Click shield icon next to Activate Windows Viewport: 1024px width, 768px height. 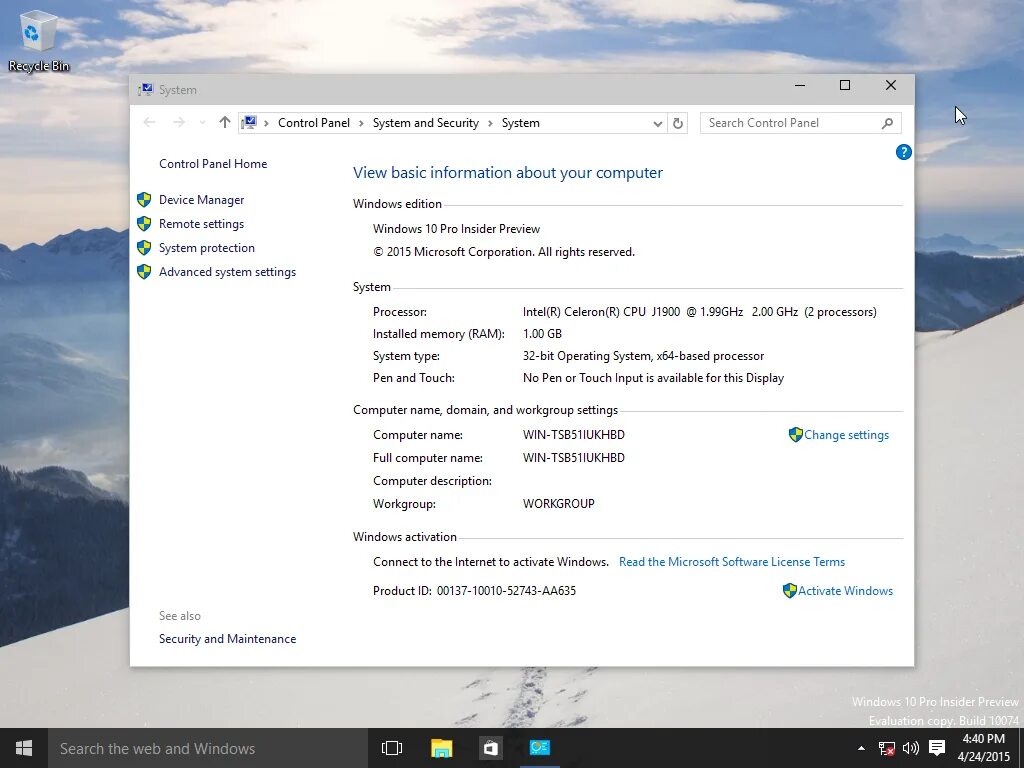point(790,591)
